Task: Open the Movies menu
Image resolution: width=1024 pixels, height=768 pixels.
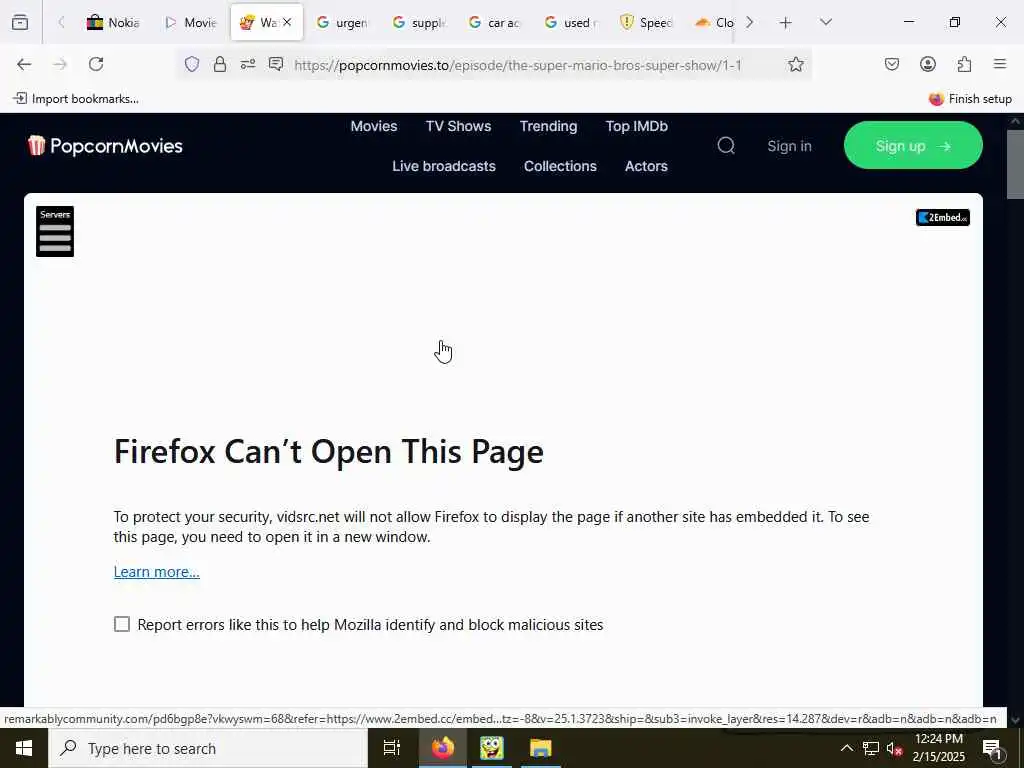Action: (x=374, y=126)
